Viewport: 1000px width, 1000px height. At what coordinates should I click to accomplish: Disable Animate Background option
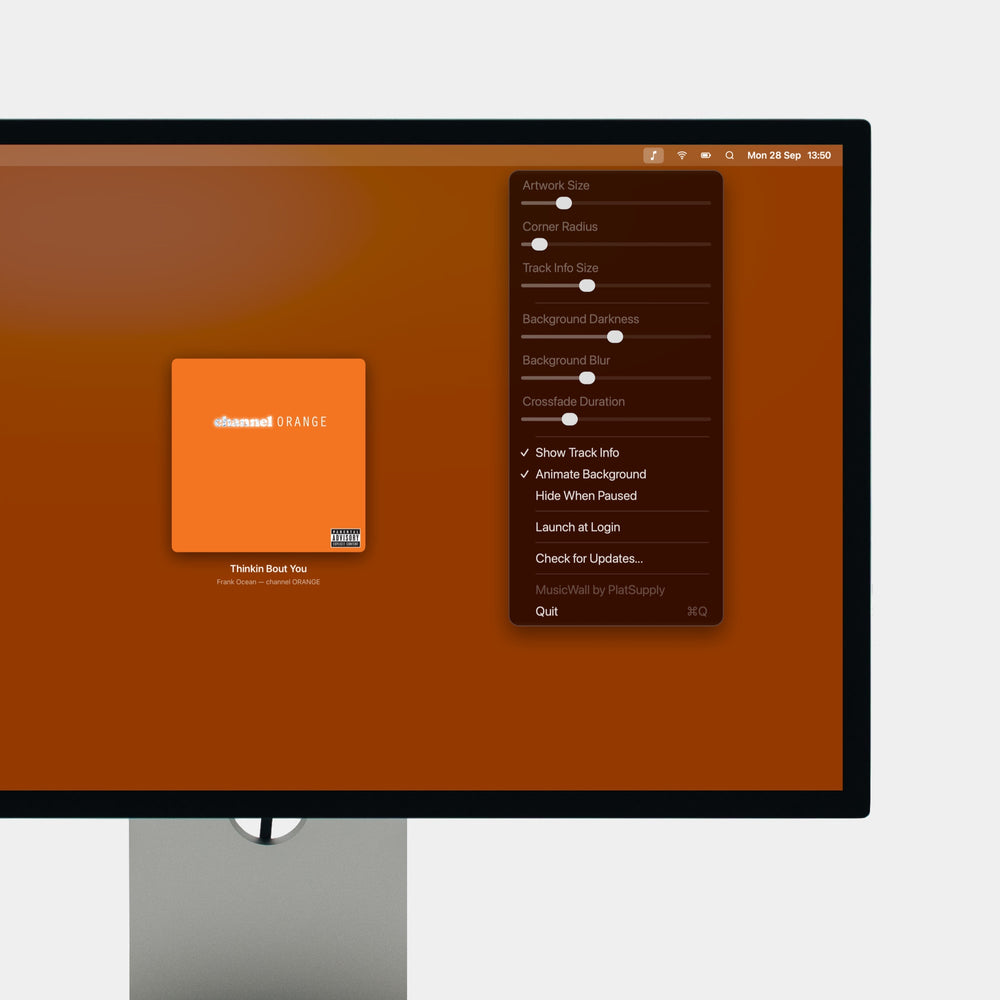tap(615, 474)
